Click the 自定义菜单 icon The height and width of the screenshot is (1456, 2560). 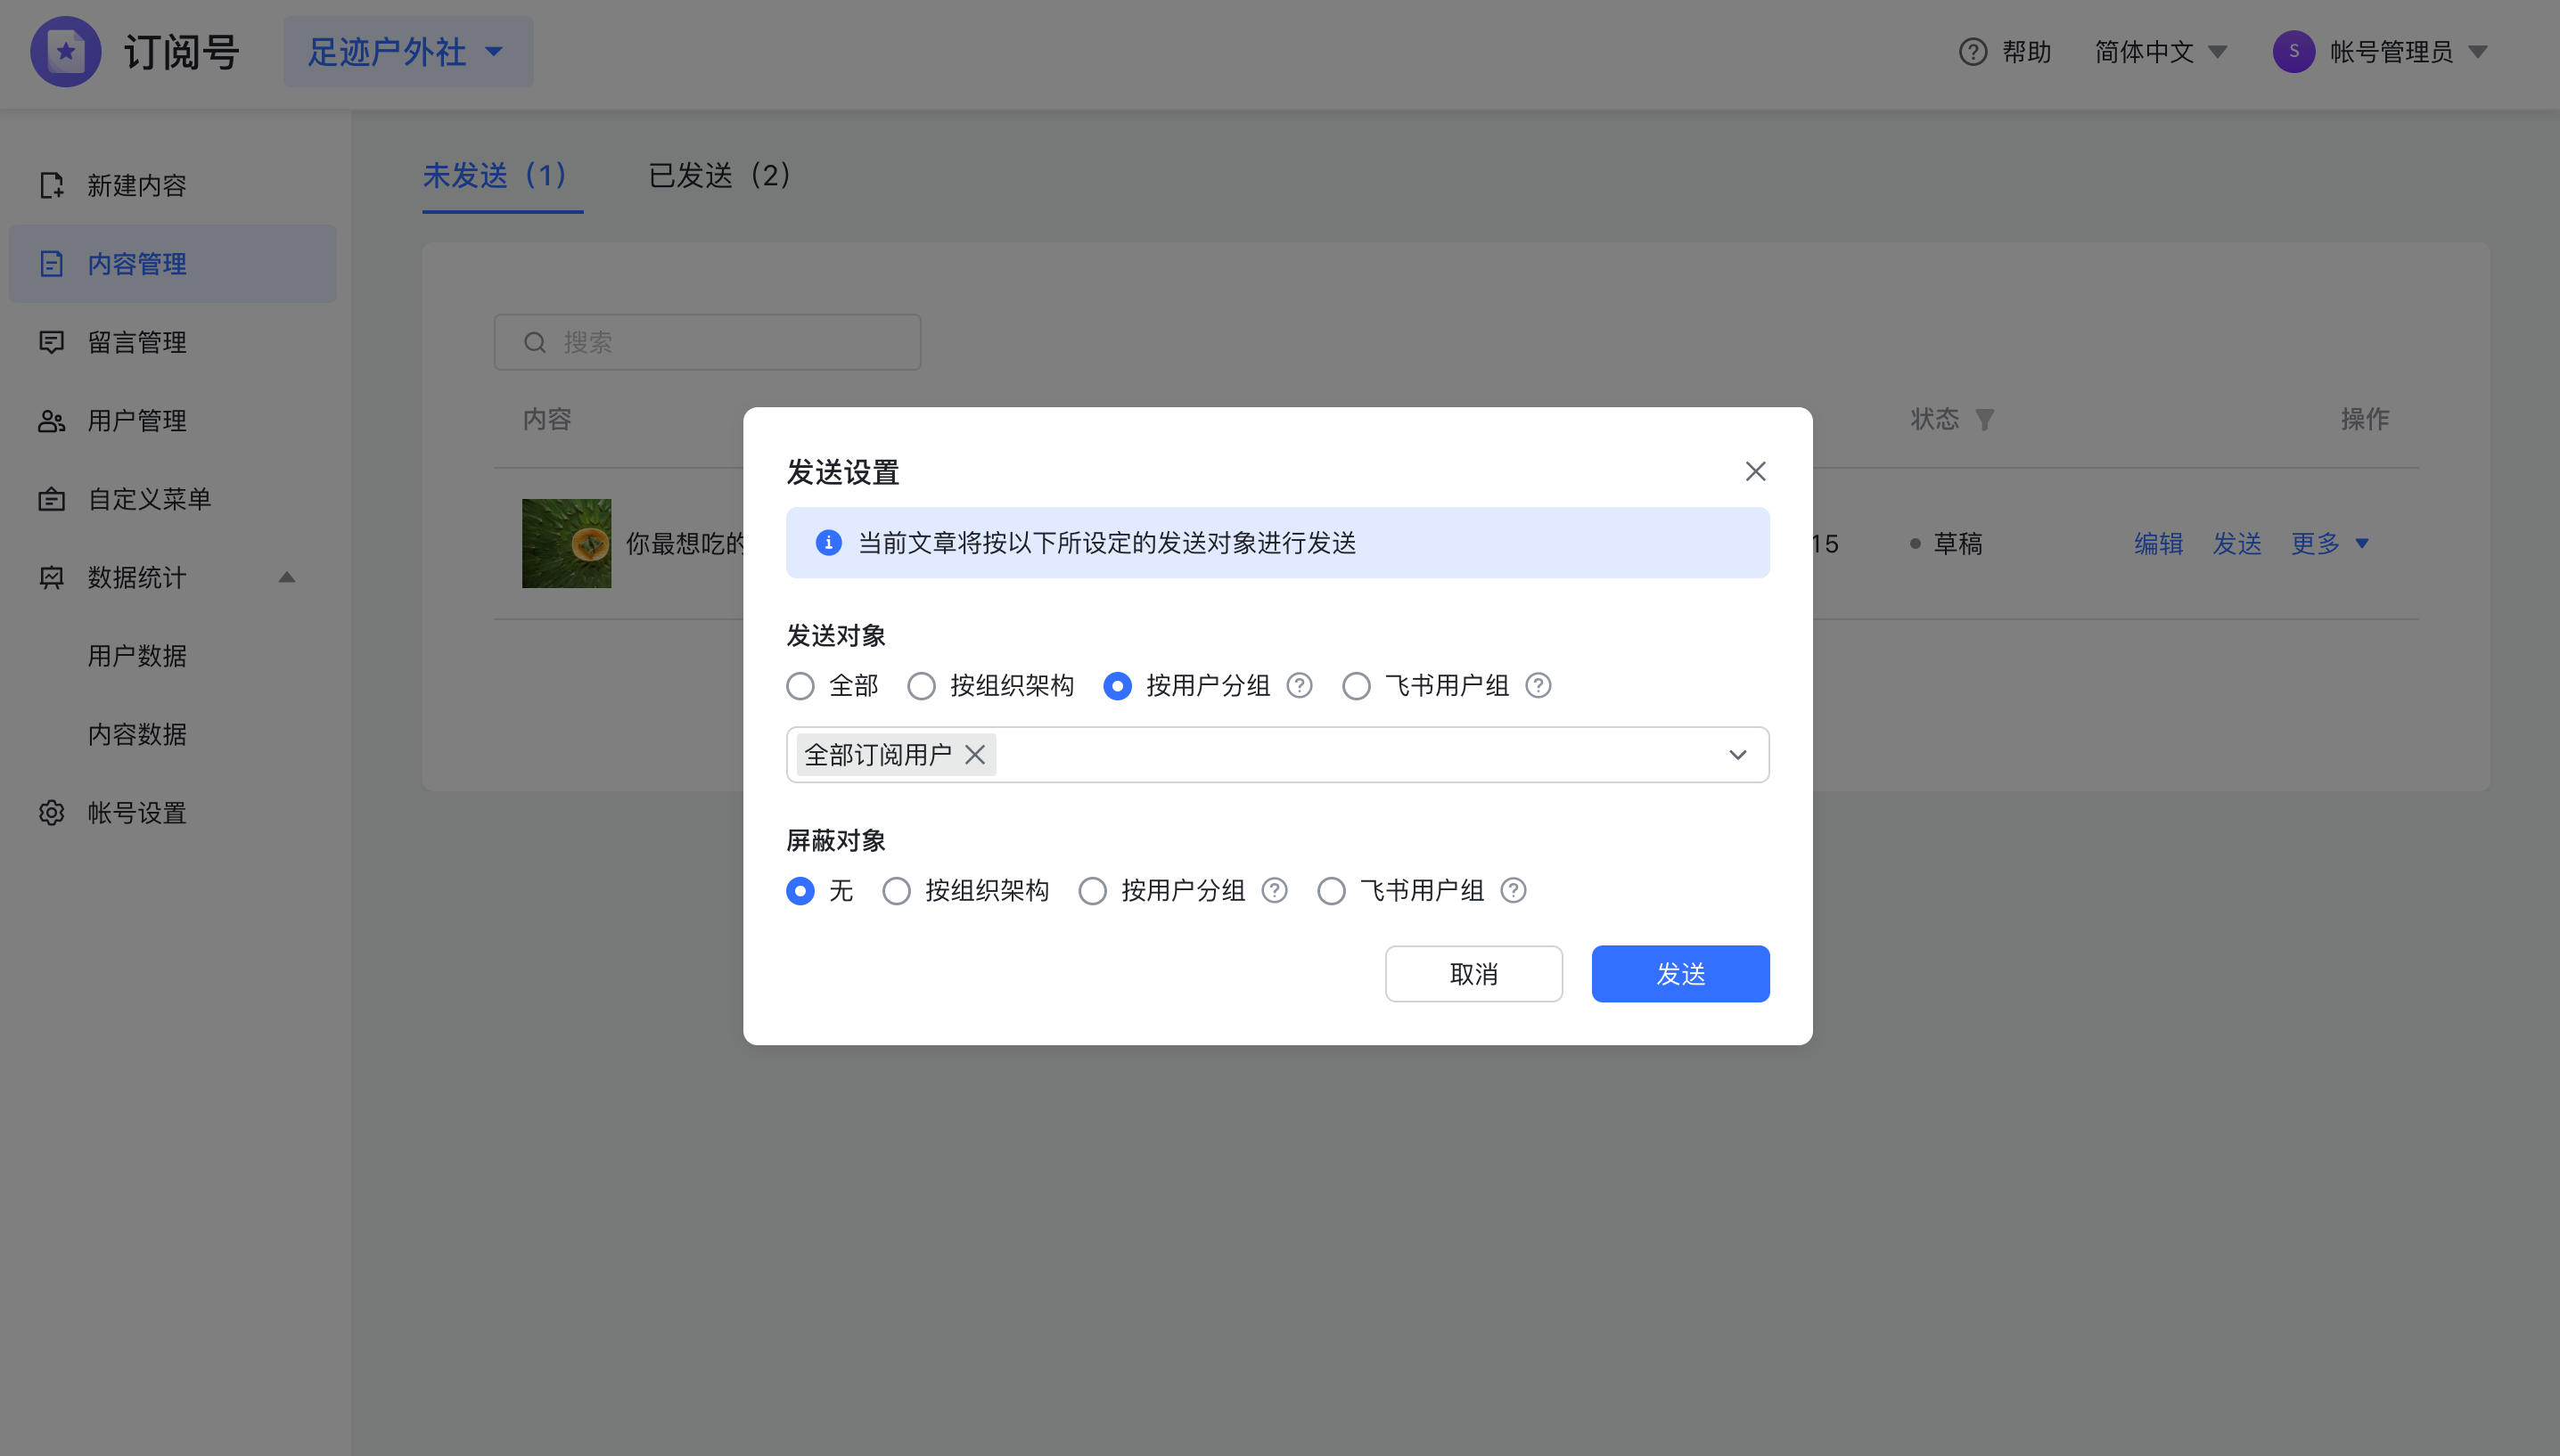(x=51, y=499)
